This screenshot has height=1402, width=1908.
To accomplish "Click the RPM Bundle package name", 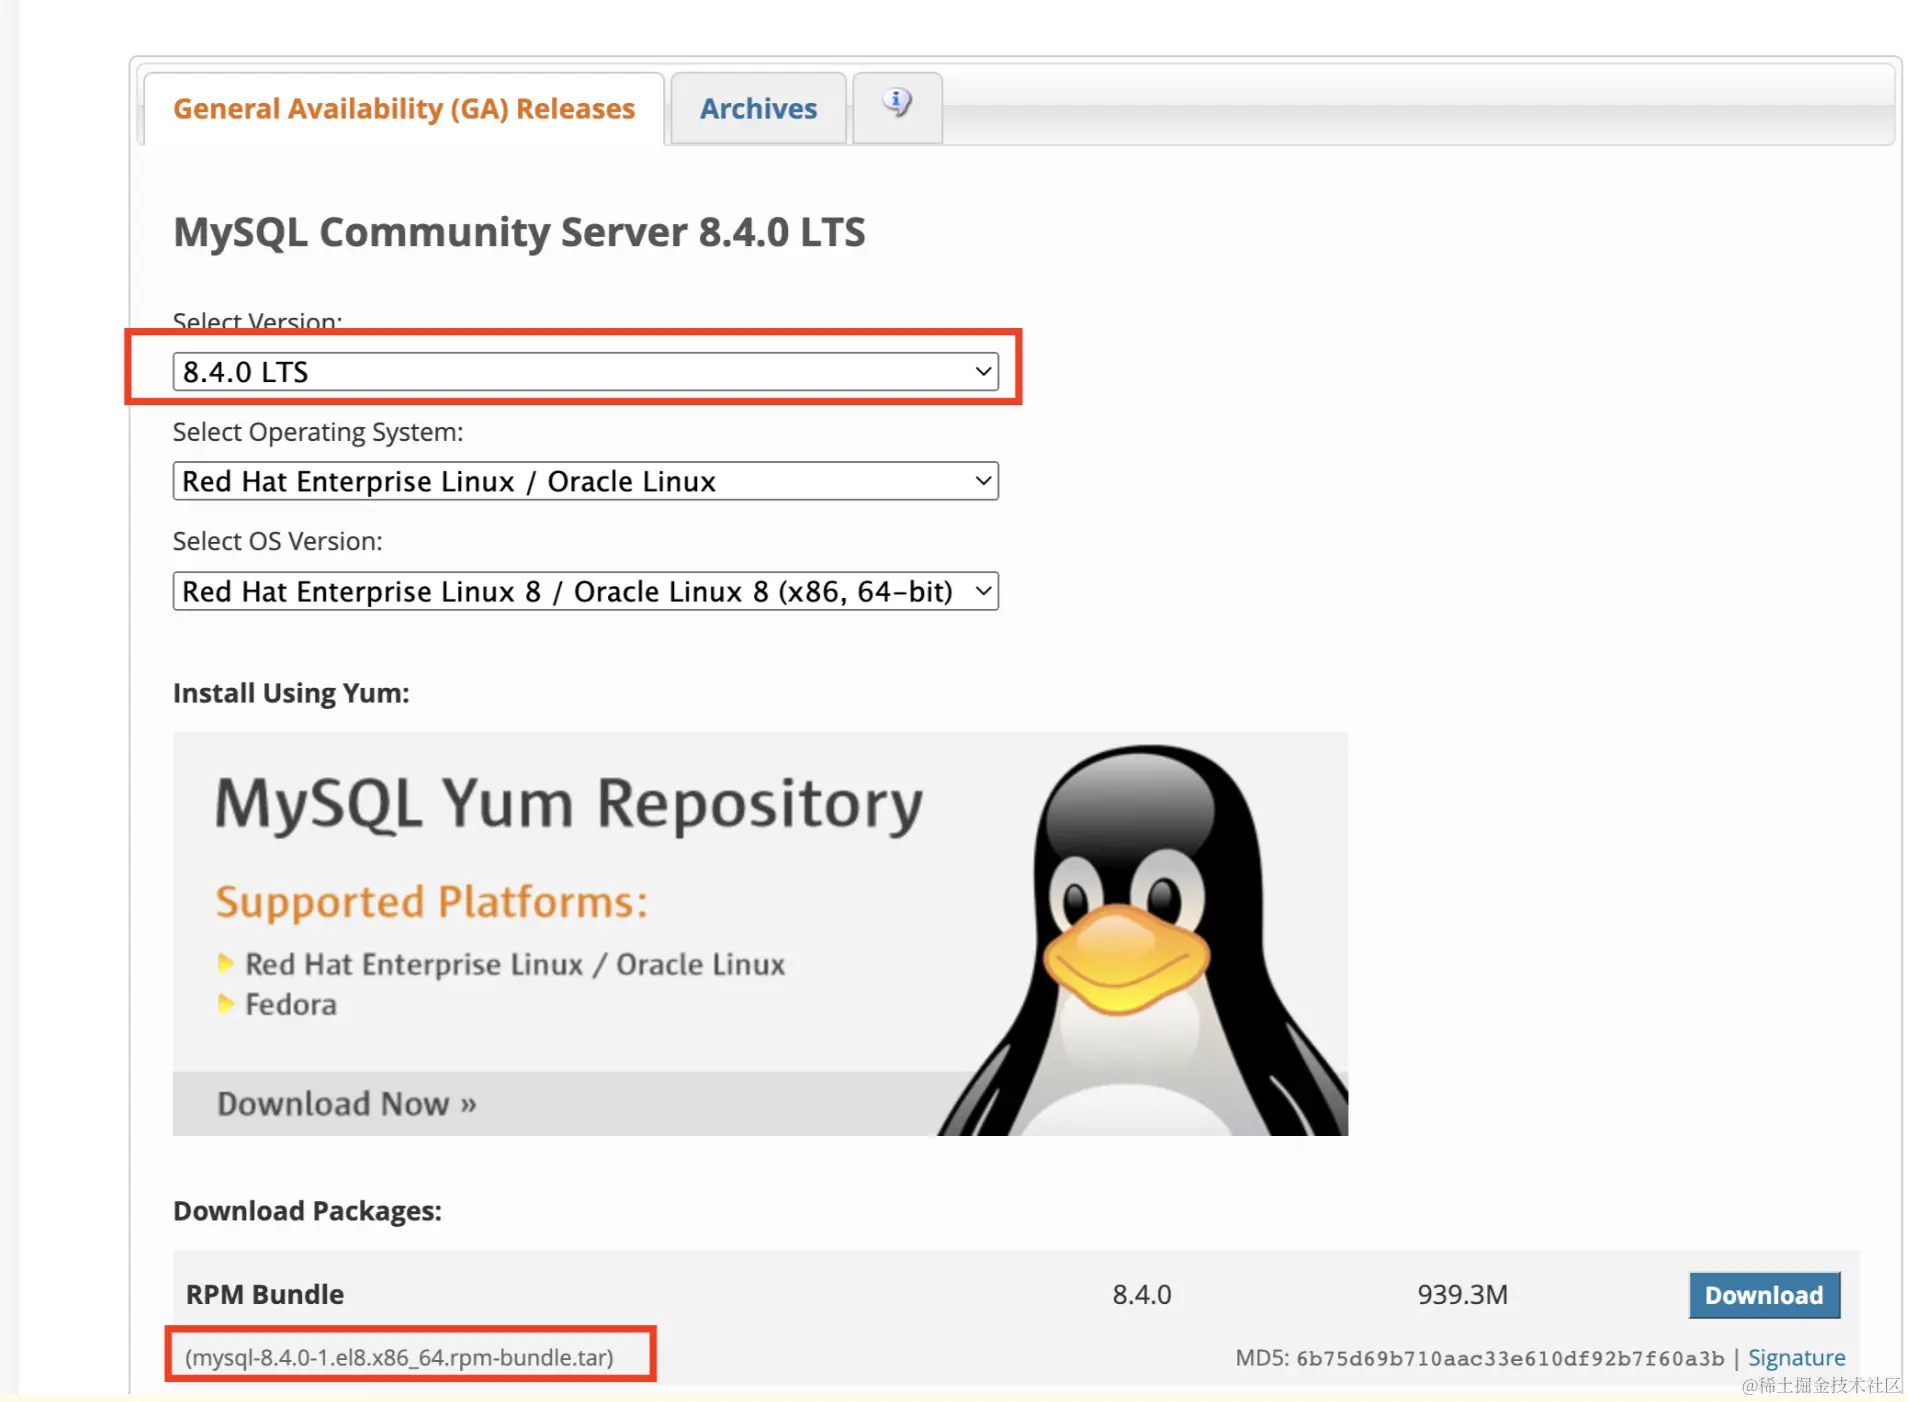I will [265, 1295].
